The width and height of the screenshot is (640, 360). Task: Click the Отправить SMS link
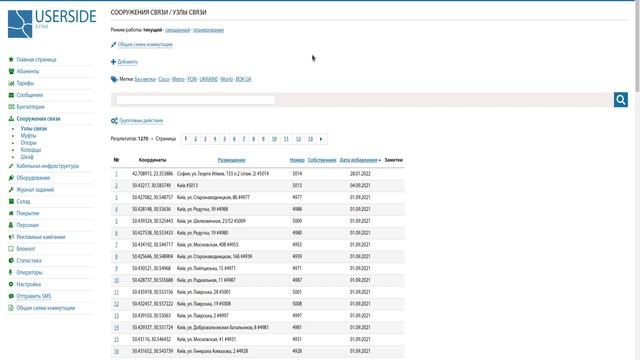coord(34,296)
